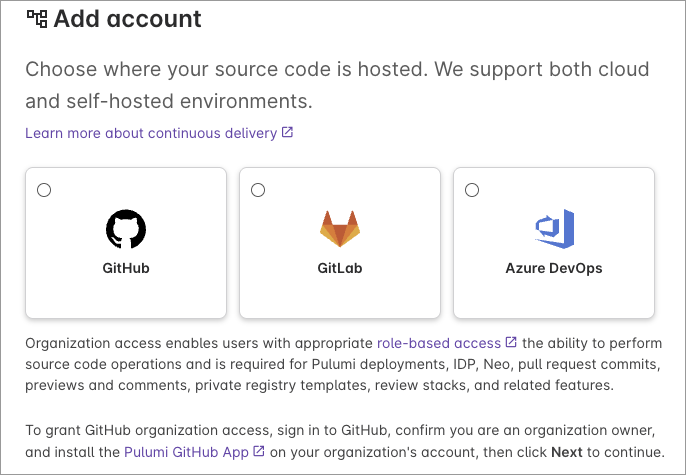Click the Azure DevOps logo
This screenshot has height=475, width=686.
[x=554, y=229]
